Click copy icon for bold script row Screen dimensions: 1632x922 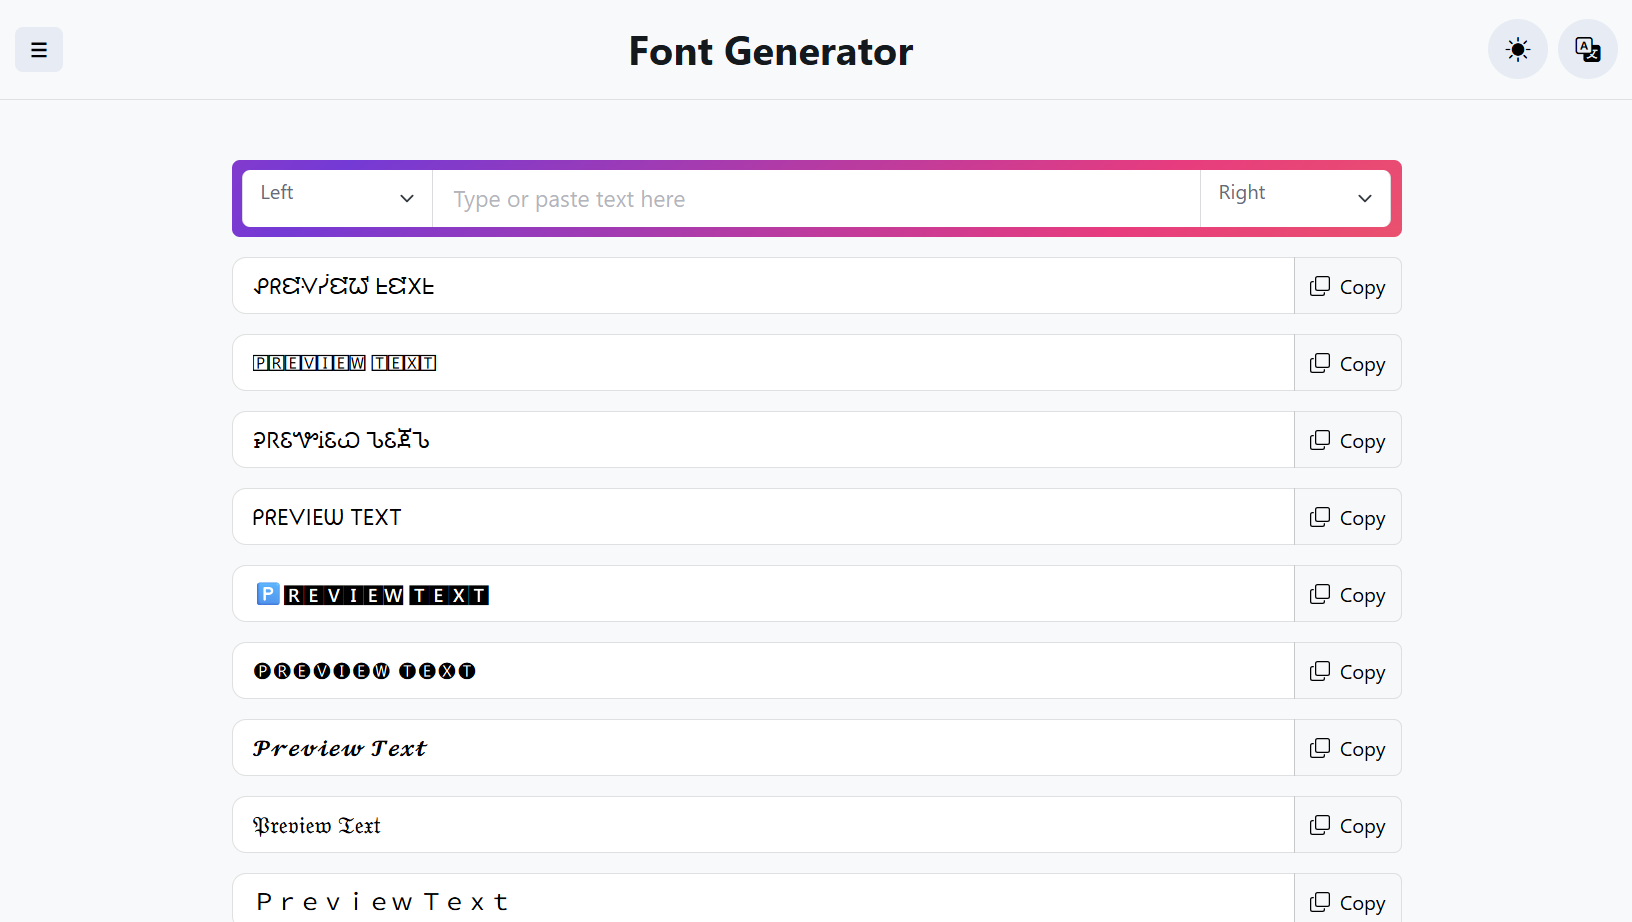tap(1320, 749)
